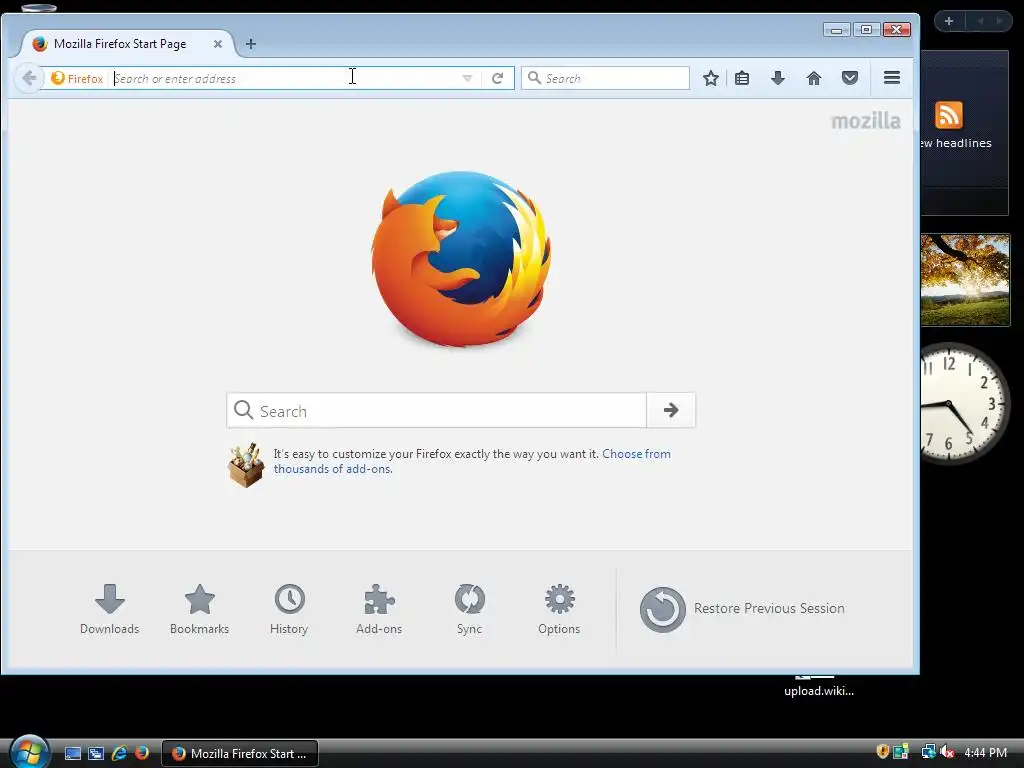
Task: Open Add-ons puzzle piece shortcut
Action: (379, 609)
